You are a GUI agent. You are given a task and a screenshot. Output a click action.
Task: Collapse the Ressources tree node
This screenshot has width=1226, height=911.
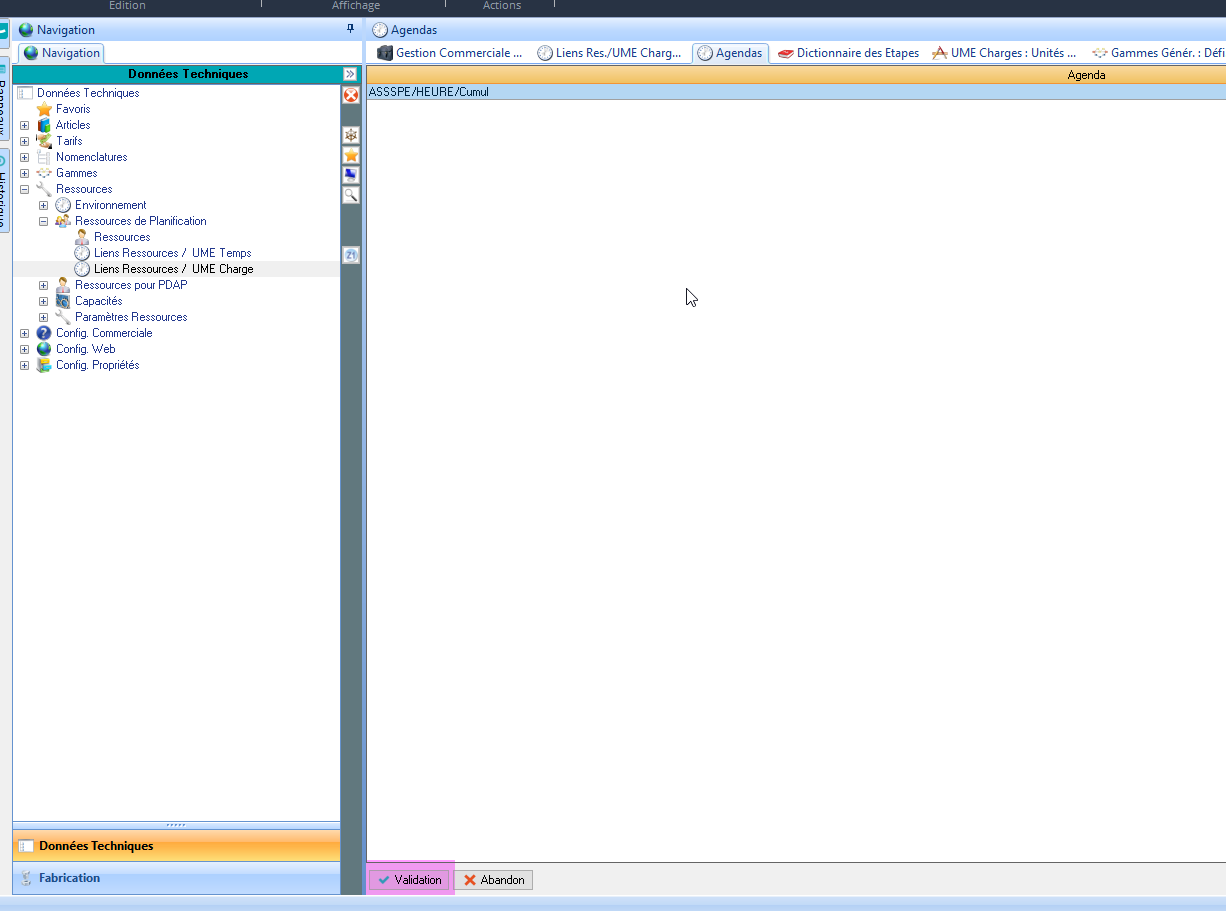(x=25, y=189)
